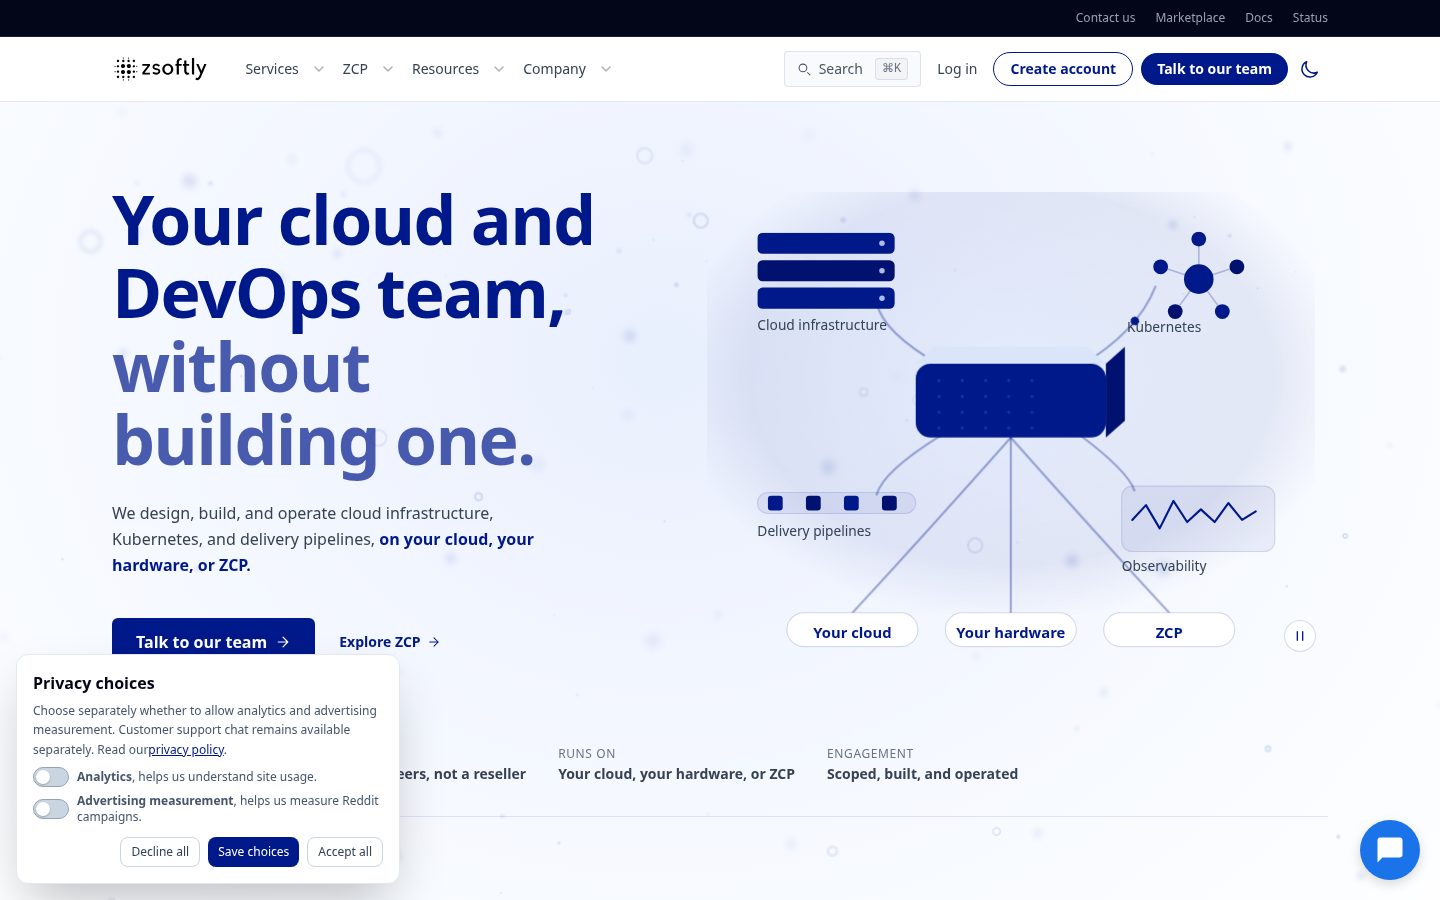Viewport: 1440px width, 900px height.
Task: Open the chat bubble widget
Action: click(x=1390, y=850)
